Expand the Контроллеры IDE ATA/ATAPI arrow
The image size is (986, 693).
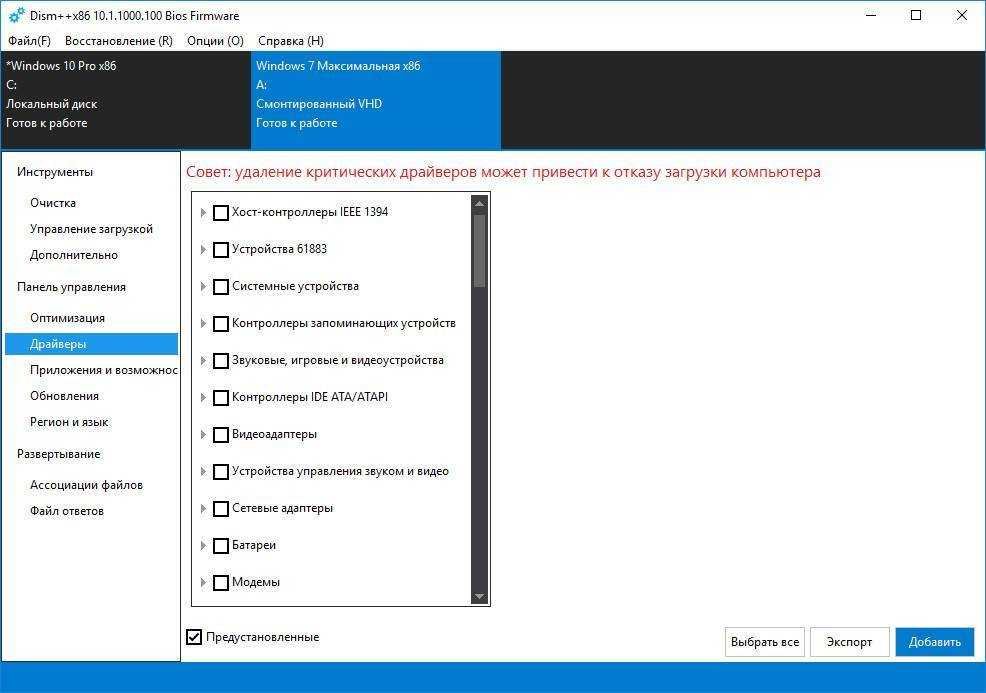tap(203, 398)
